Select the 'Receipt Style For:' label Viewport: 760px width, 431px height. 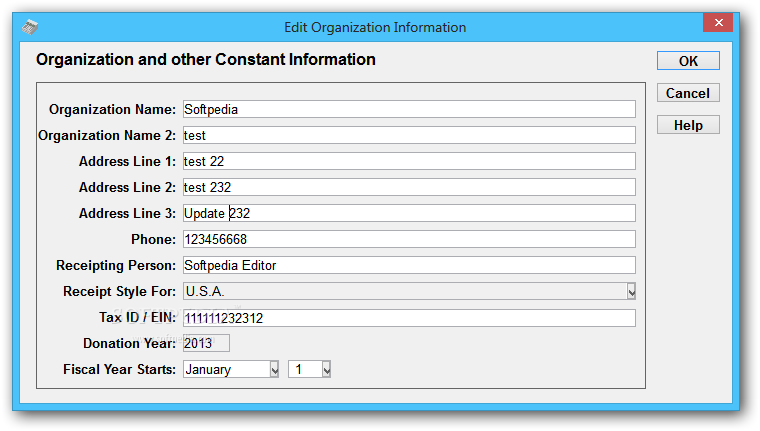tap(119, 291)
